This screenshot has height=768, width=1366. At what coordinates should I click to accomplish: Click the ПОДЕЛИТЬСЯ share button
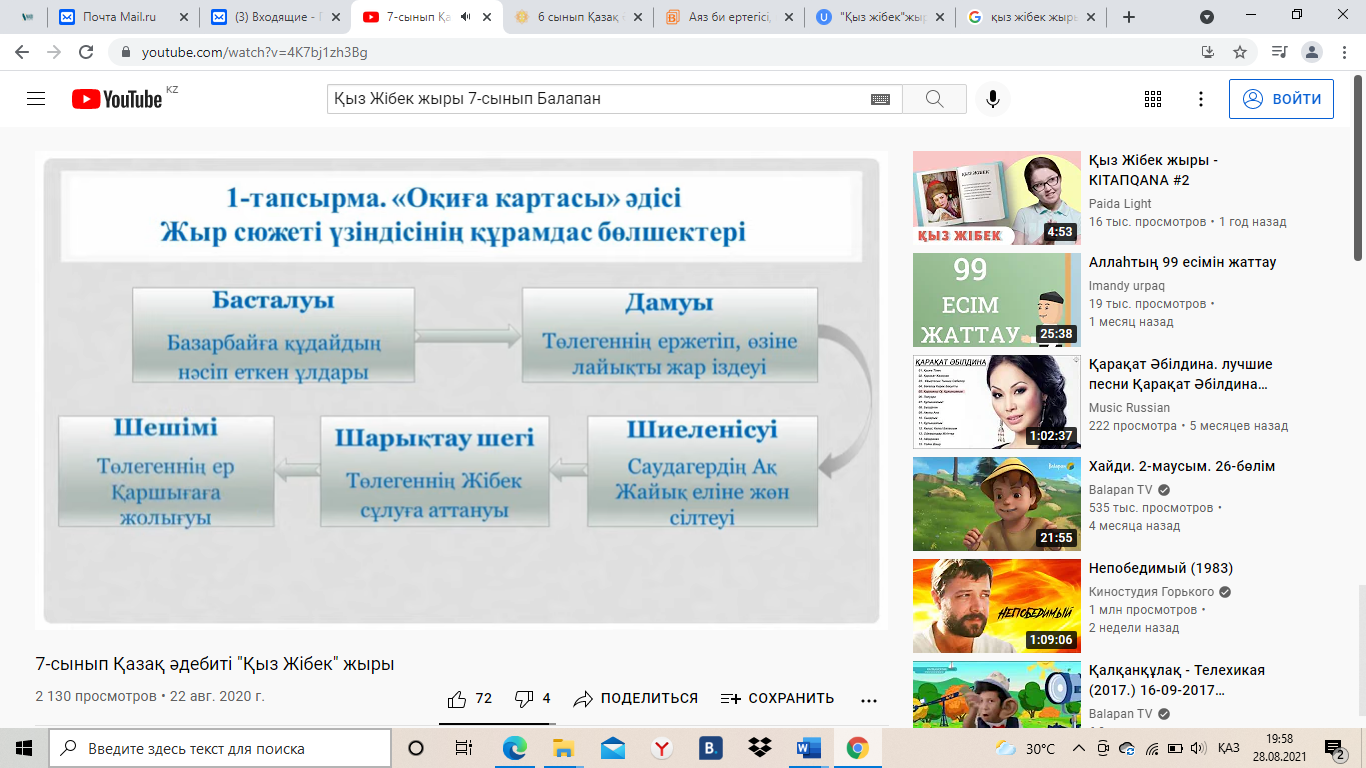point(636,699)
